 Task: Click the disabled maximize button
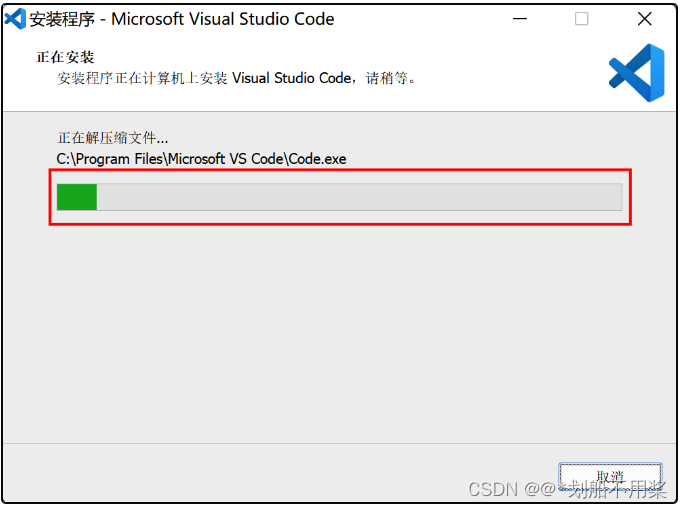coord(582,19)
